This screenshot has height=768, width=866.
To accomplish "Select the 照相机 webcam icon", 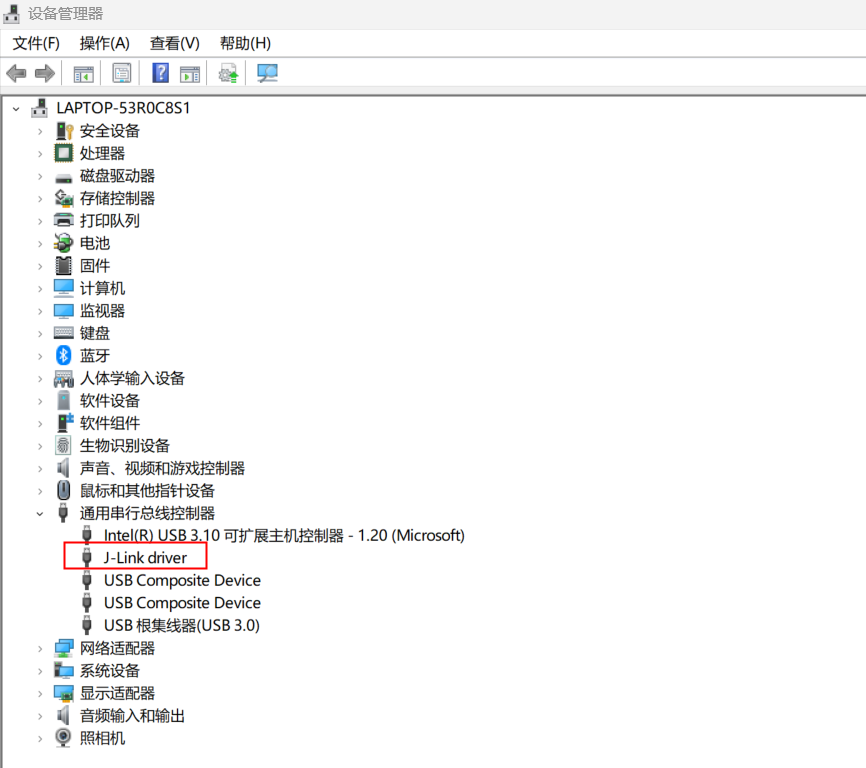I will (x=64, y=738).
